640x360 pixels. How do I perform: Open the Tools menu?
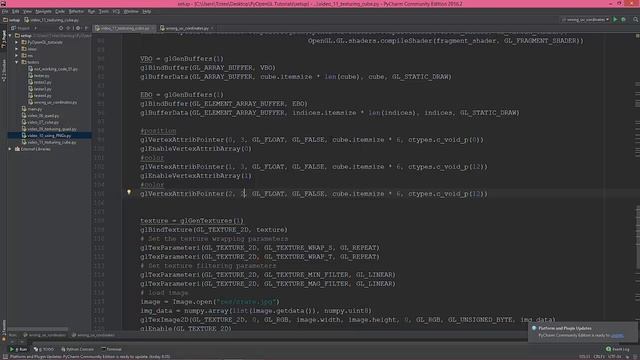coord(104,11)
